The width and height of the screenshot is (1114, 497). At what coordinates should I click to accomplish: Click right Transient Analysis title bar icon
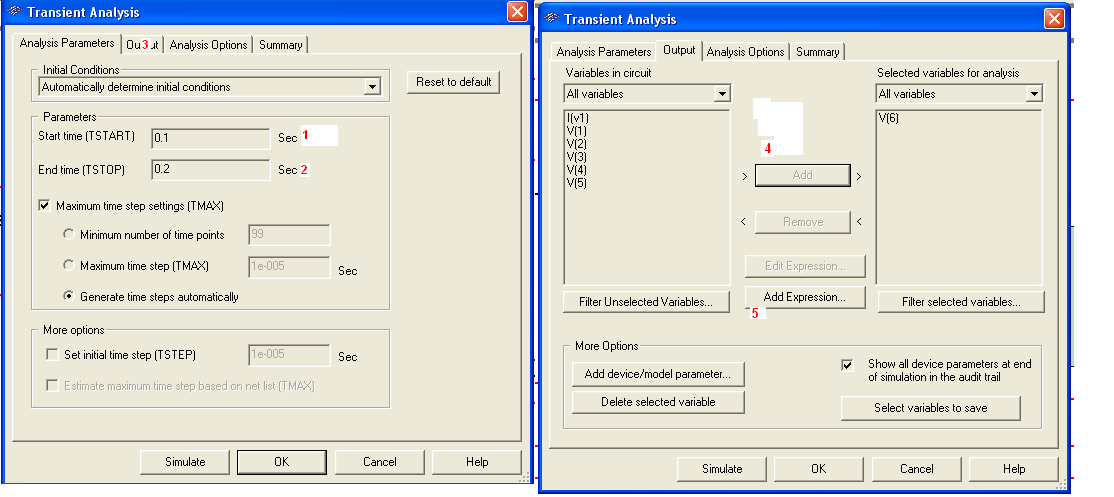(x=551, y=19)
